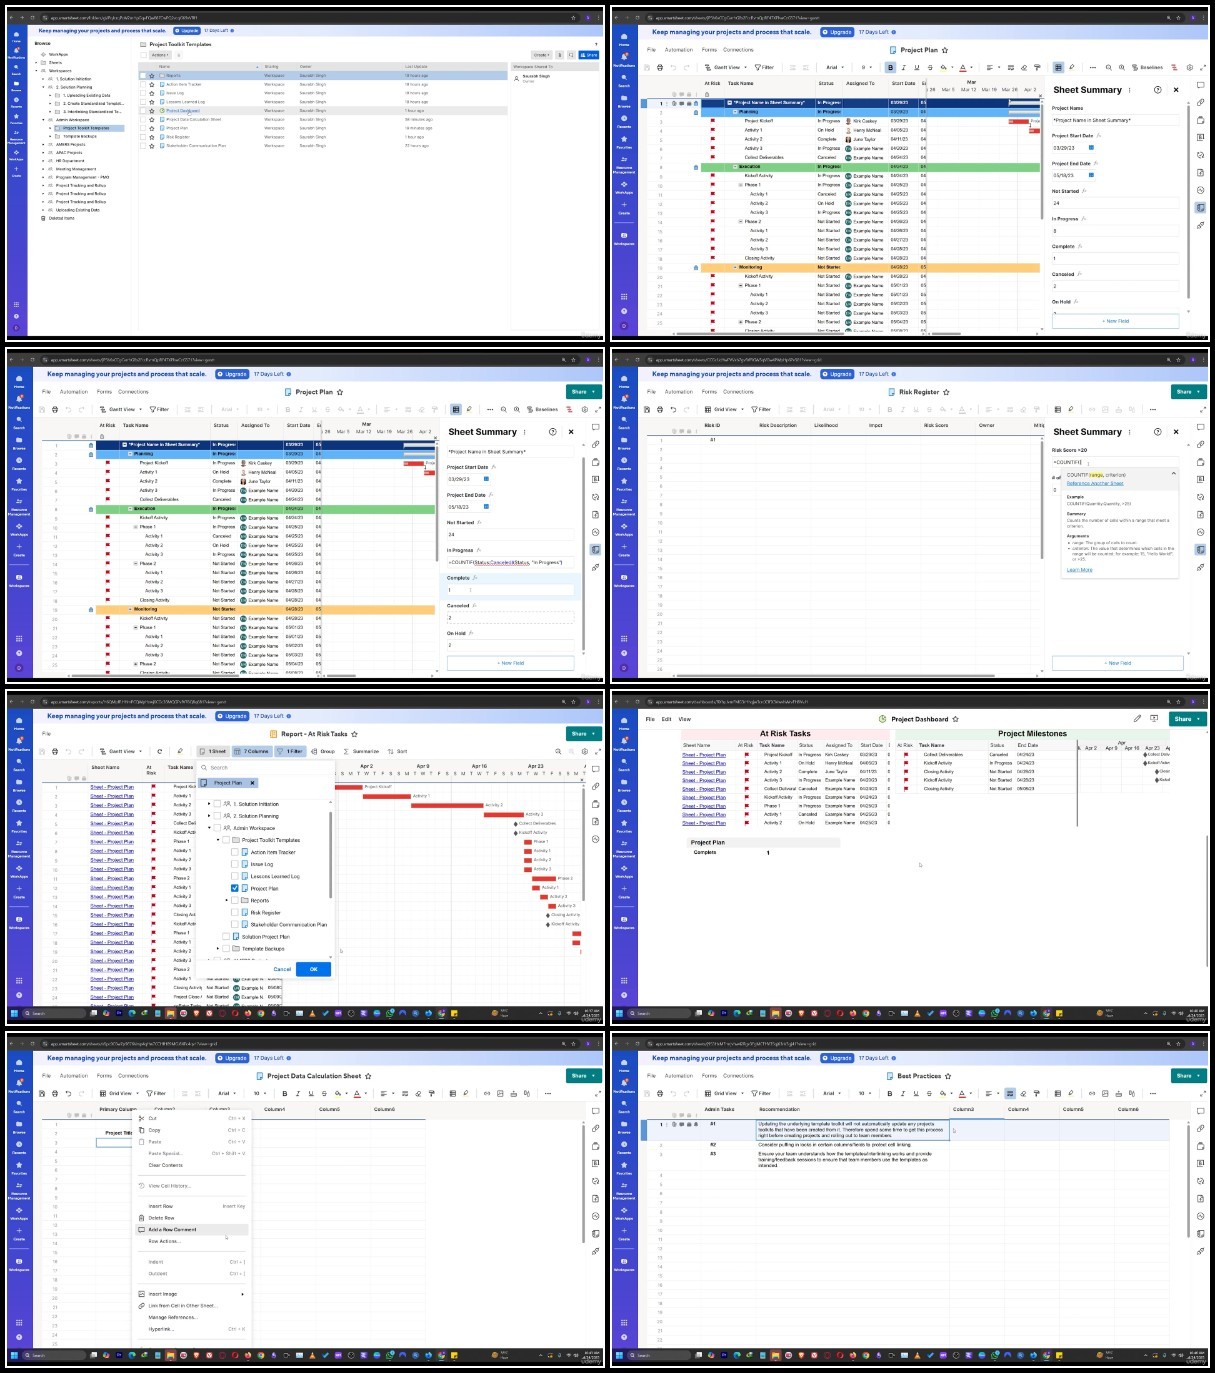Expand the Template Backups folder in sheet picker
The image size is (1215, 1373).
(x=218, y=948)
